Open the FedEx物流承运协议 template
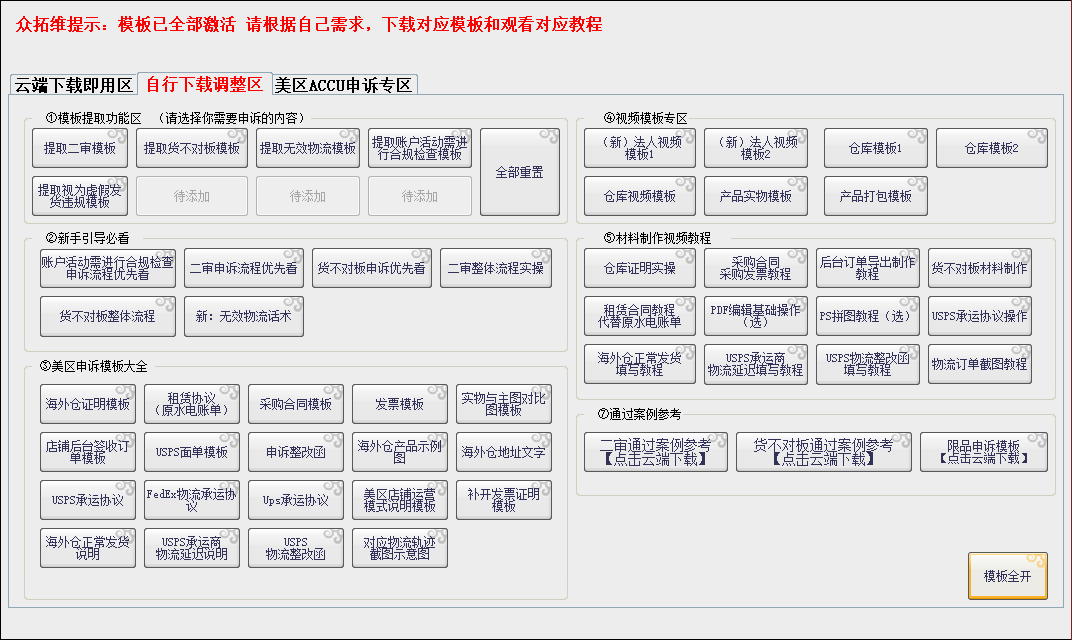Screen dimensions: 1072x640 (192, 500)
